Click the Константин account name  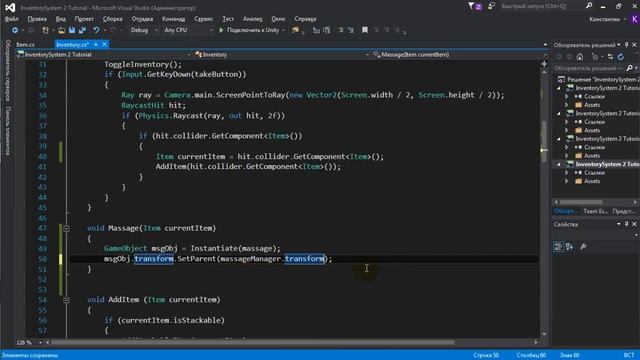(x=604, y=19)
